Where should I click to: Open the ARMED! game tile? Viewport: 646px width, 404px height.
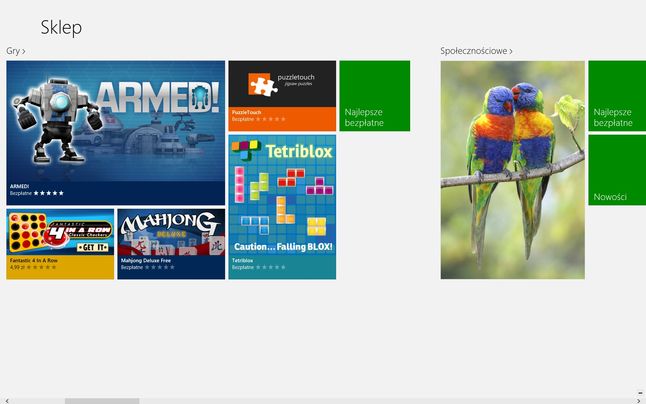point(116,133)
